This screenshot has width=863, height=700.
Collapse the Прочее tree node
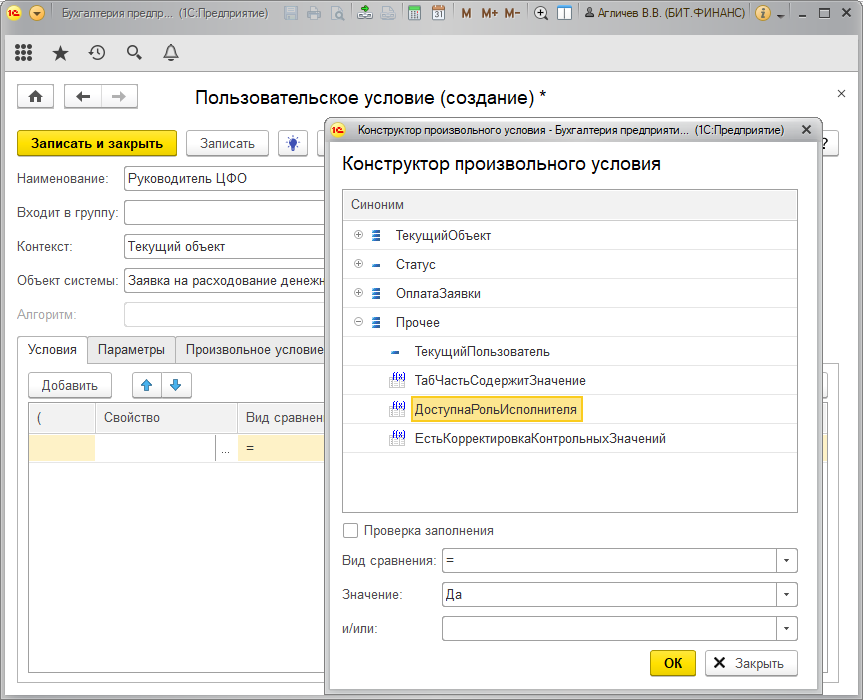(358, 322)
